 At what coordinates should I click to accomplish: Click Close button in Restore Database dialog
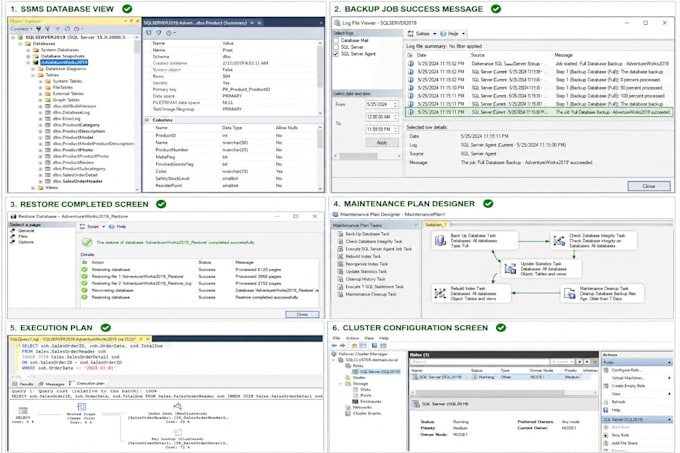(x=302, y=314)
